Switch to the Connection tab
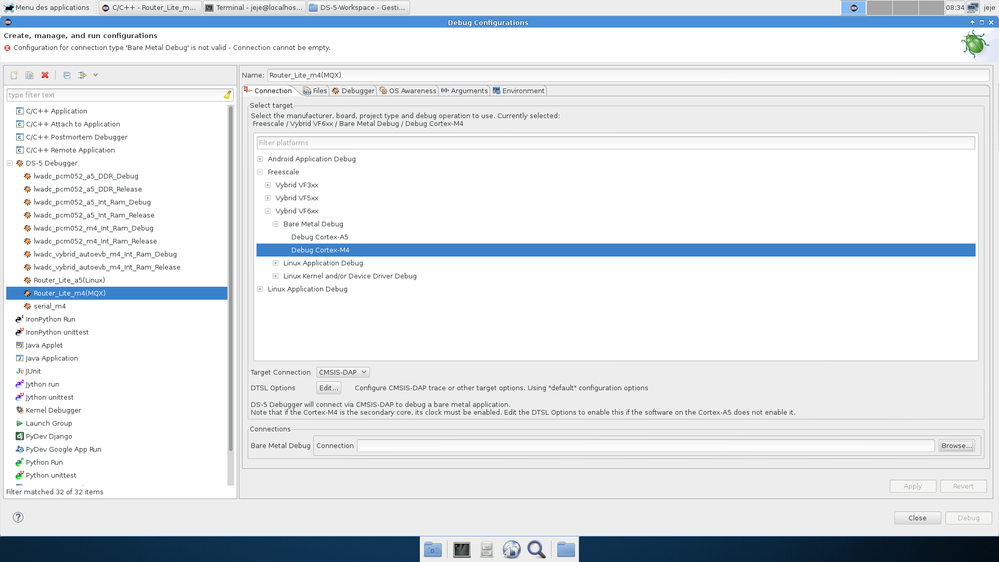This screenshot has height=562, width=999. [x=268, y=90]
